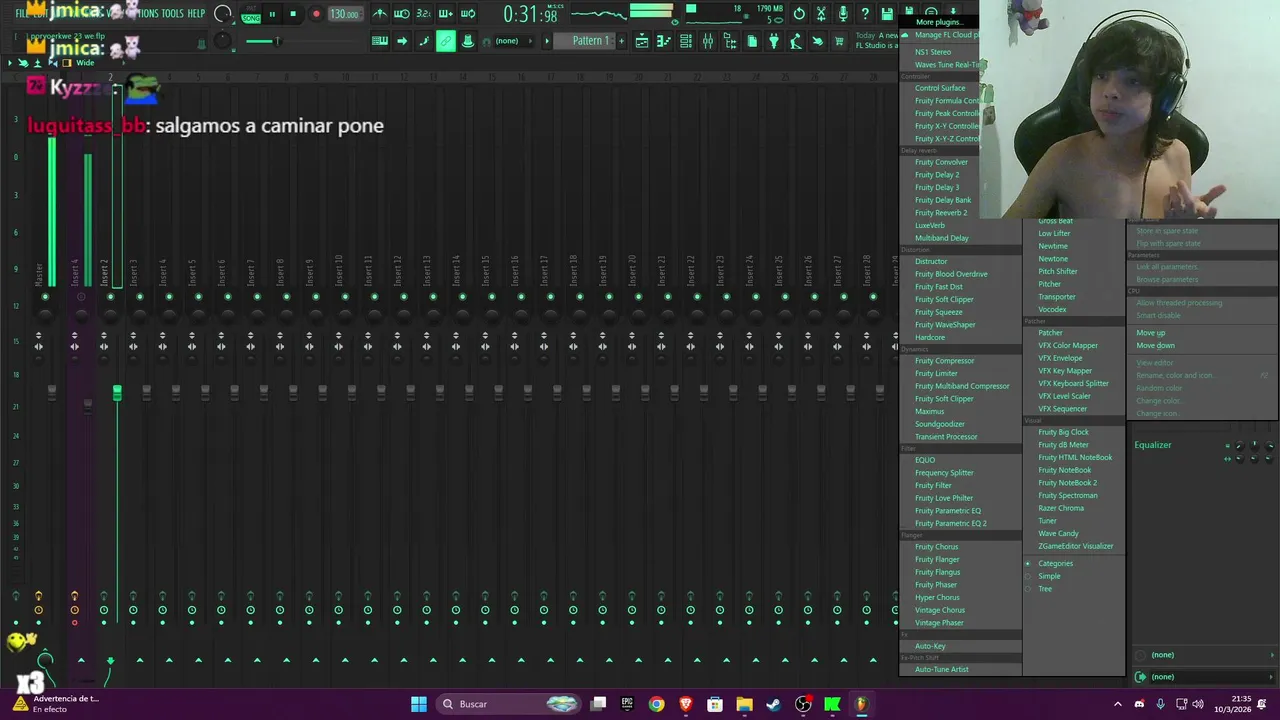Add a new pattern with plus button
Image resolution: width=1280 pixels, height=720 pixels.
click(621, 41)
